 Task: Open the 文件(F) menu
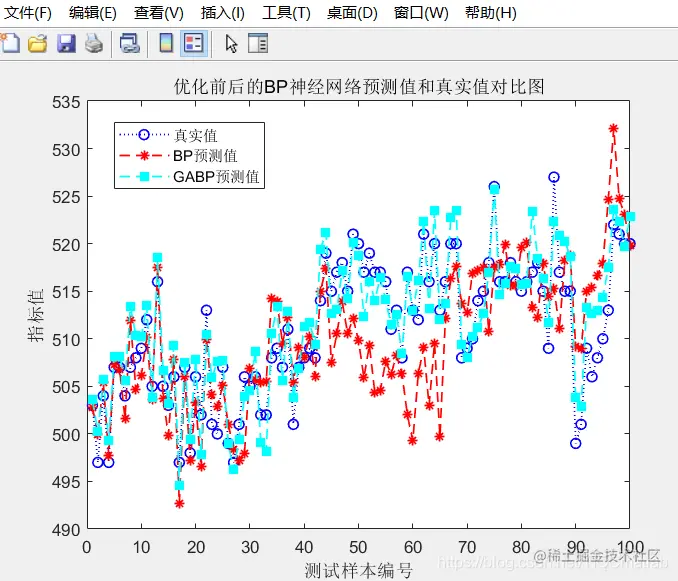[x=28, y=13]
